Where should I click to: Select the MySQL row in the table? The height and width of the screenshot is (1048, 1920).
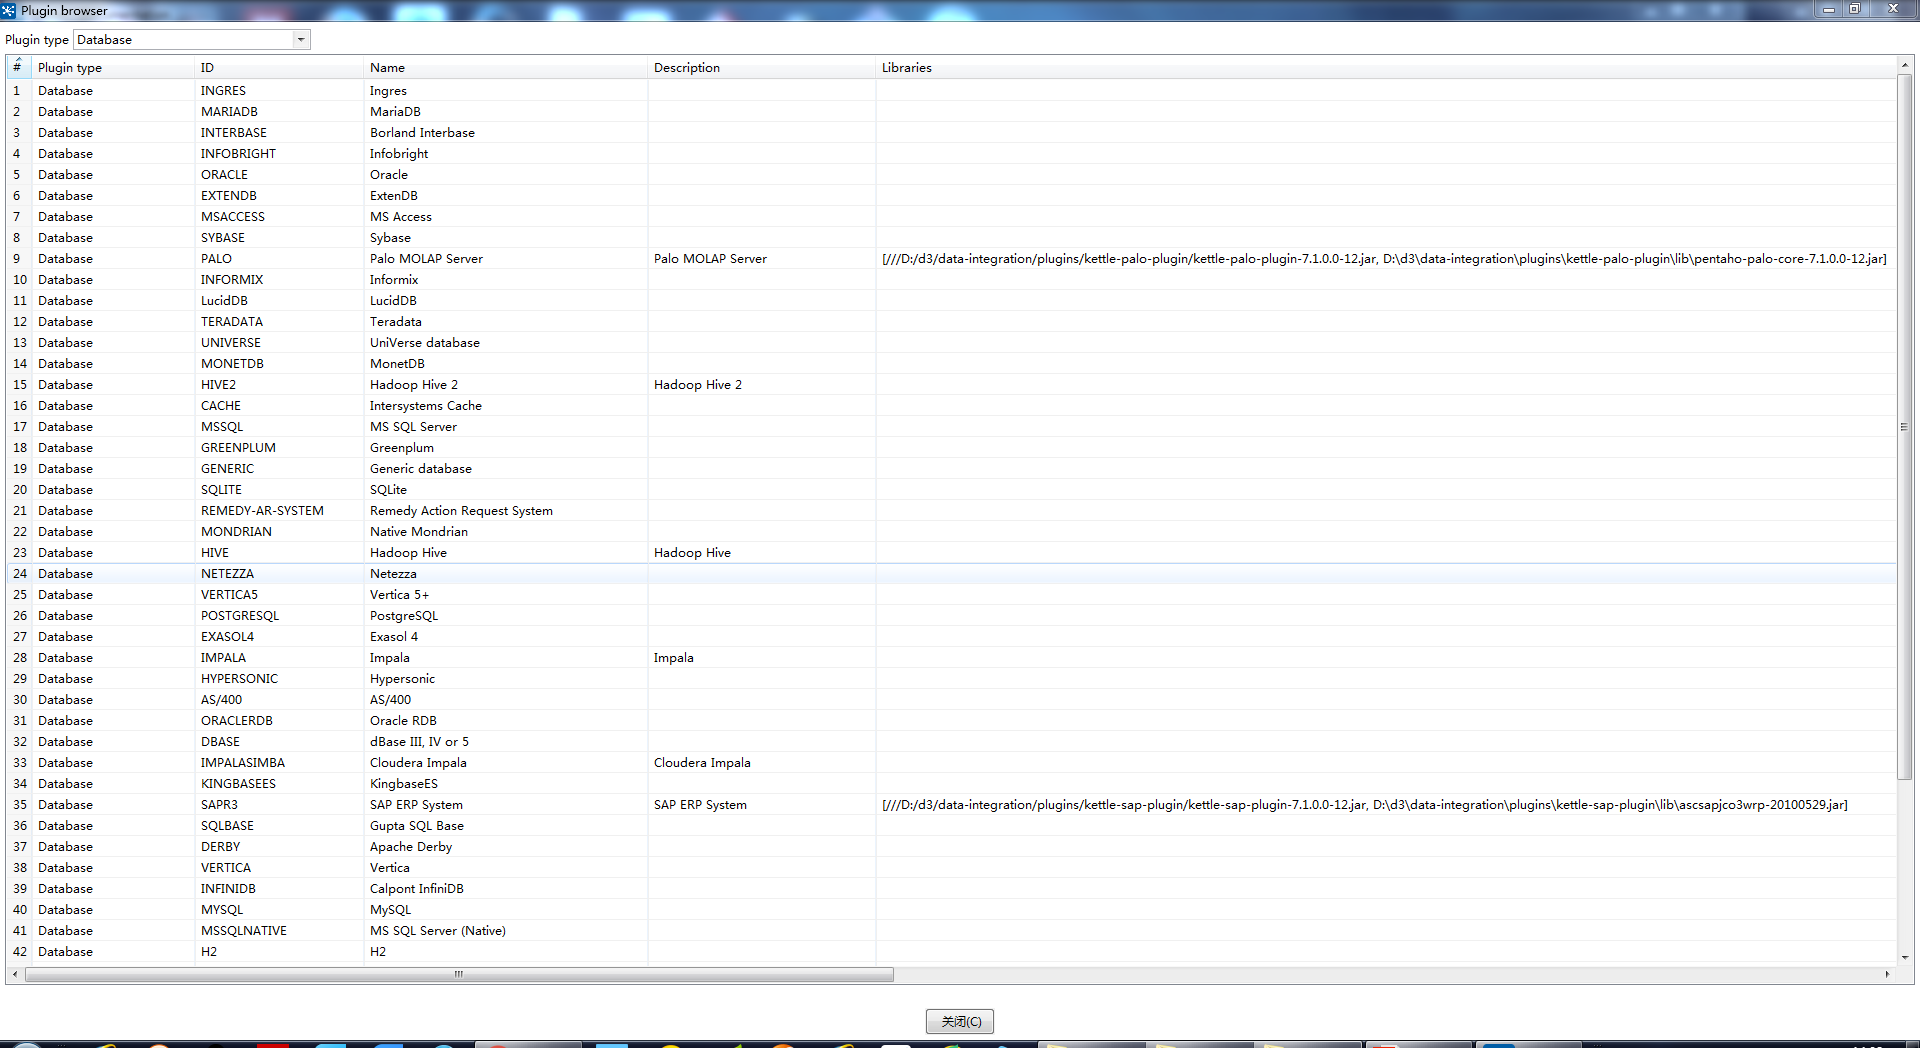(390, 910)
